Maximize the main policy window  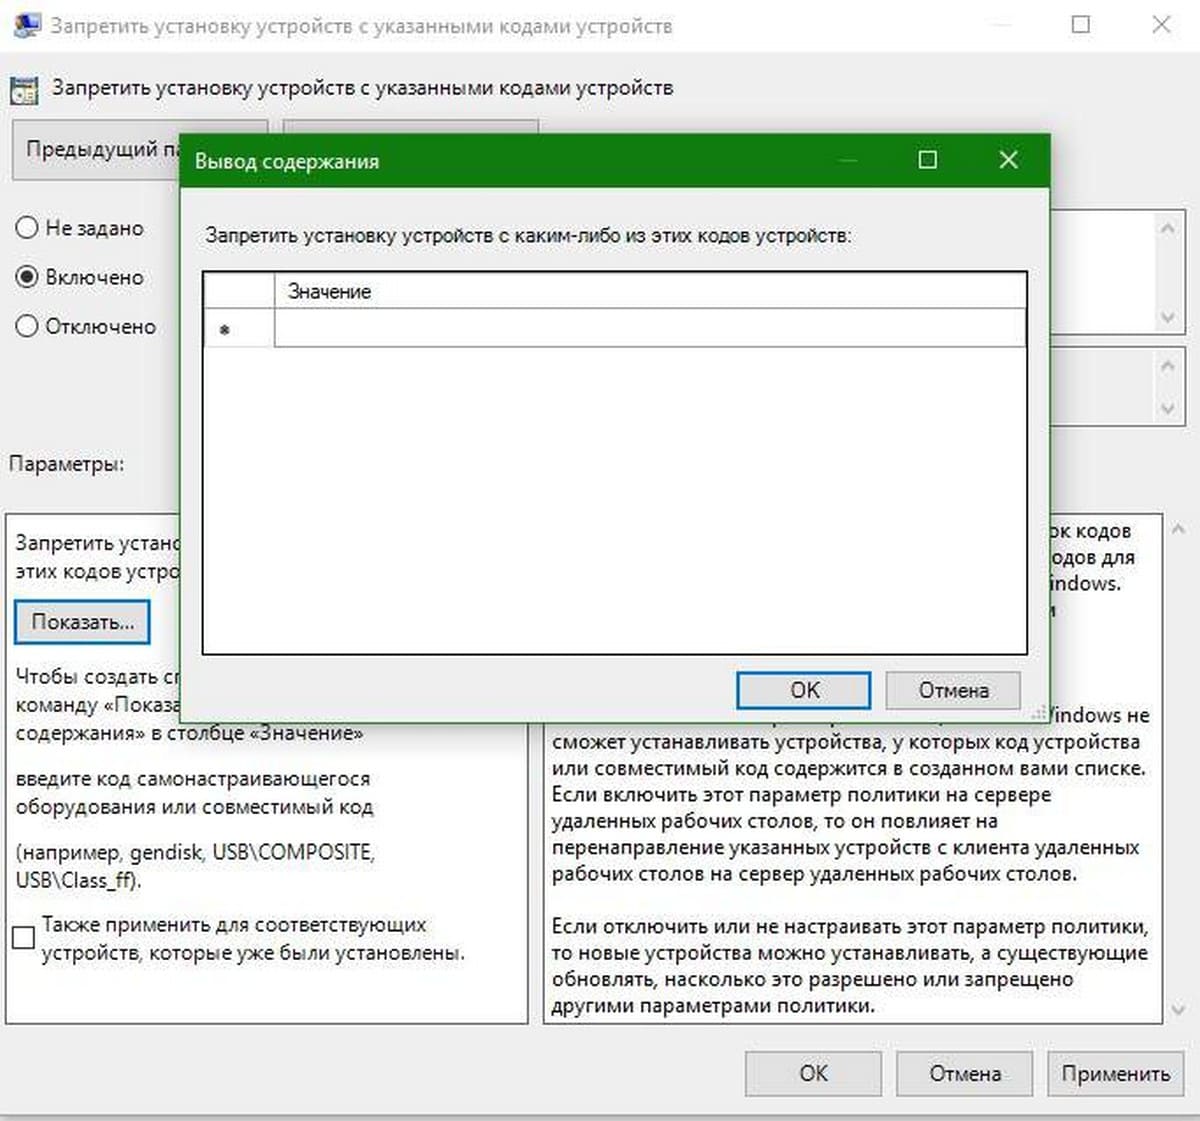coord(1081,25)
